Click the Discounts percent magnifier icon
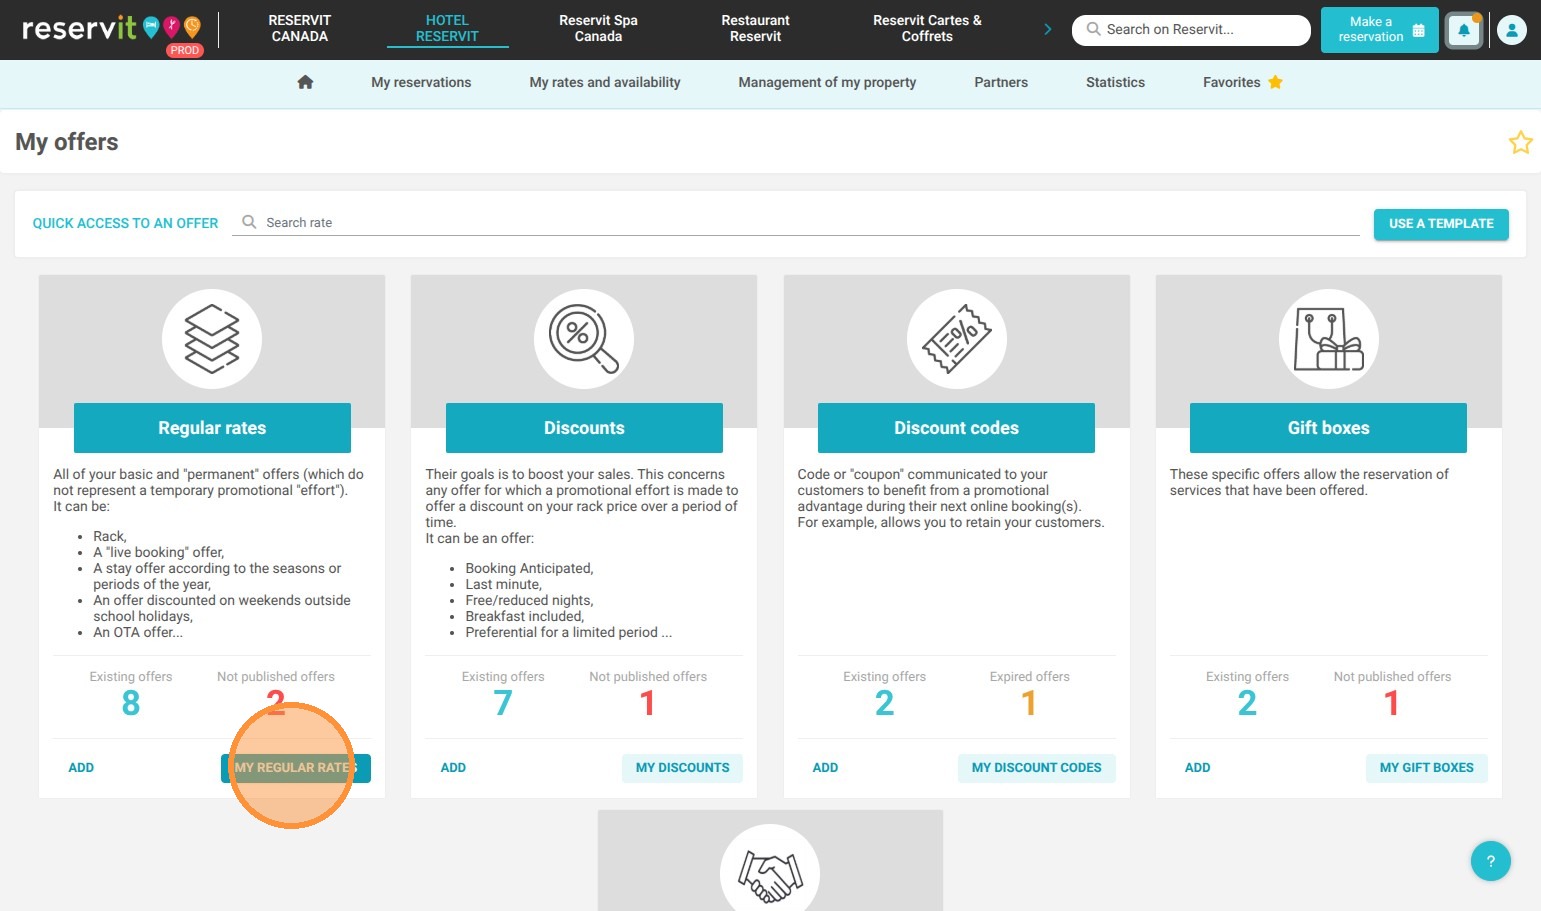The image size is (1541, 911). pyautogui.click(x=584, y=339)
